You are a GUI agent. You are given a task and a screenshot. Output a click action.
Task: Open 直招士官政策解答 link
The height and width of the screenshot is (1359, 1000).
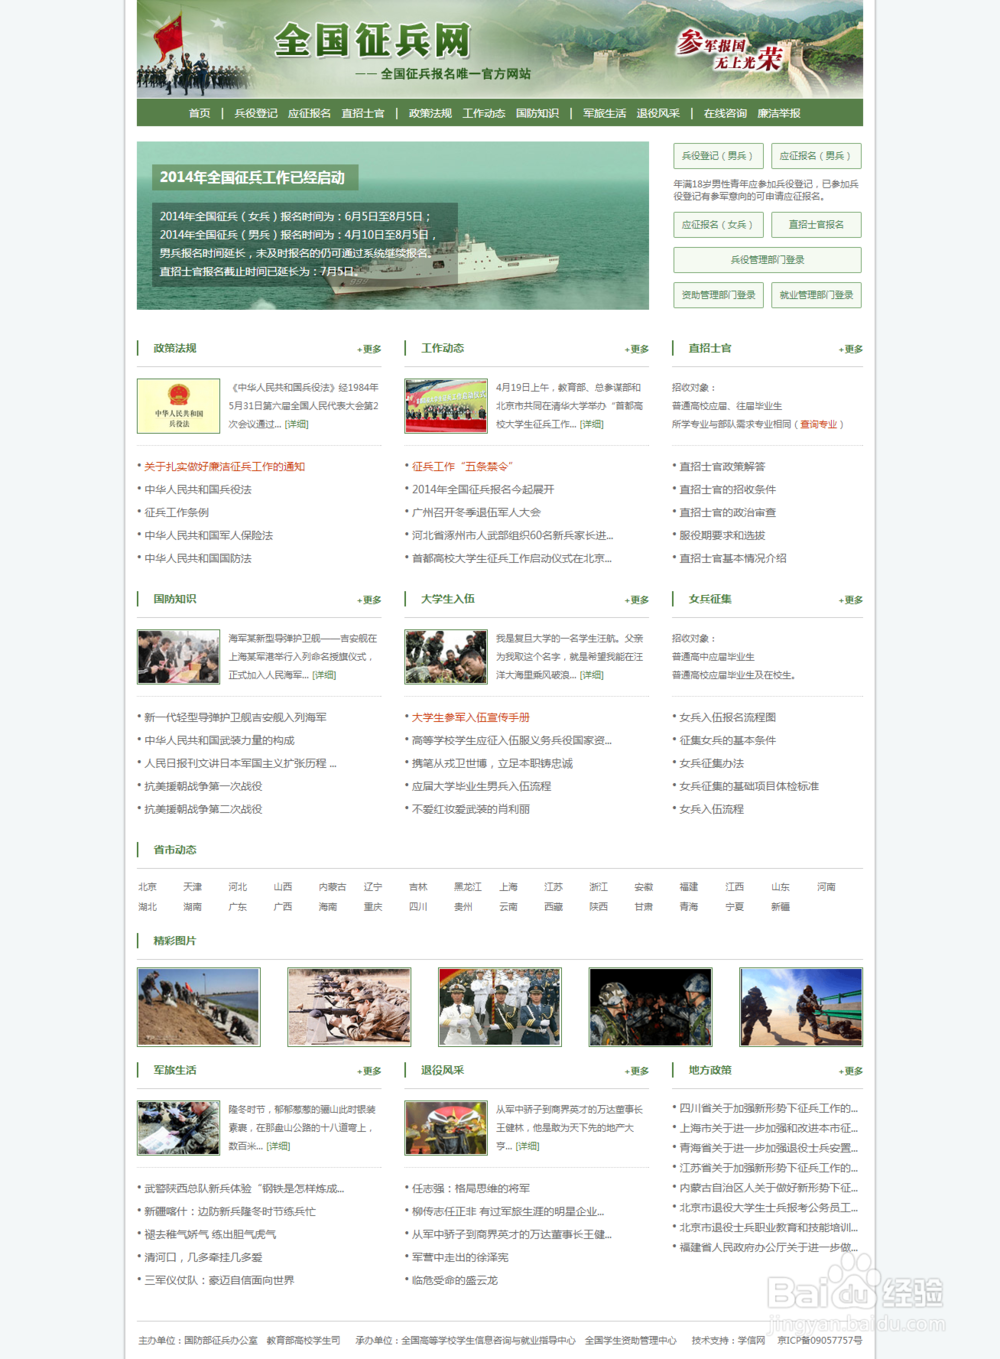click(722, 467)
